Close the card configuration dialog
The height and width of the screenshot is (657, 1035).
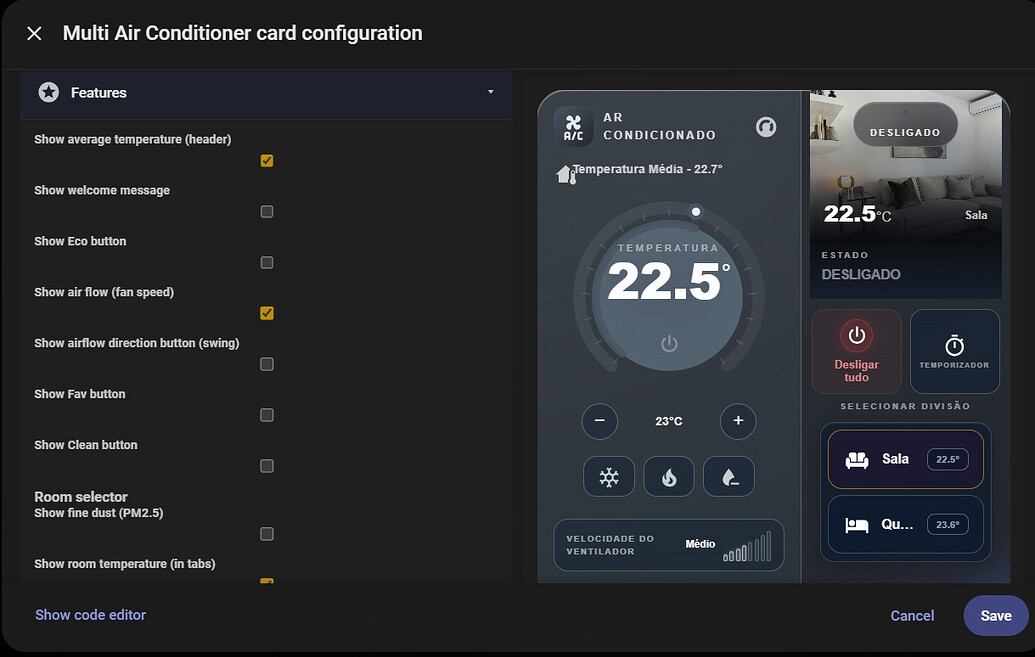(34, 33)
